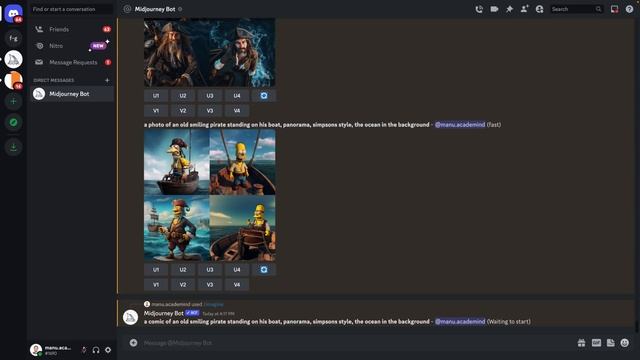This screenshot has height=360, width=640.
Task: Create a new DM with plus icon
Action: pos(107,80)
